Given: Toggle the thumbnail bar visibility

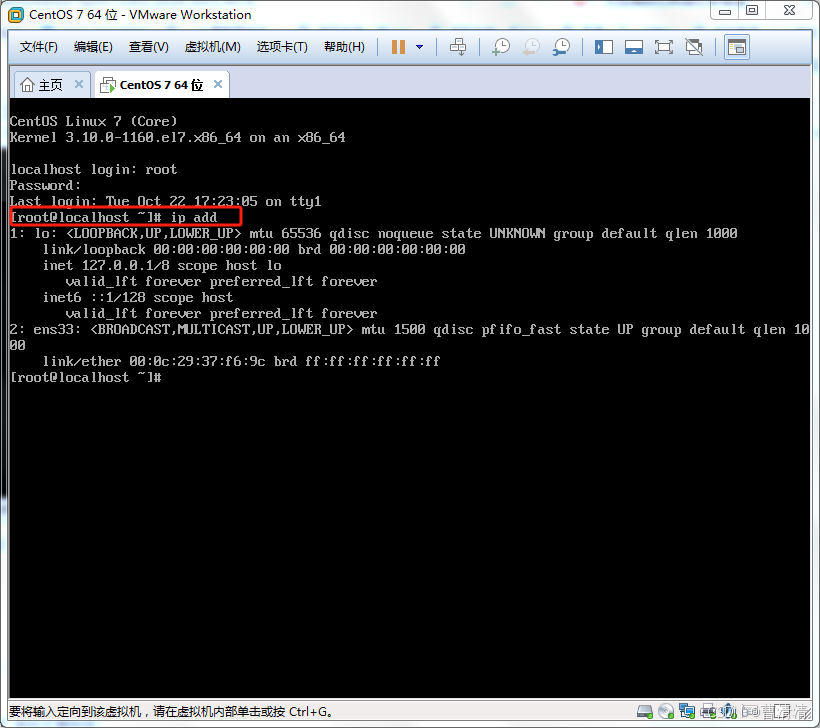Looking at the screenshot, I should (633, 46).
